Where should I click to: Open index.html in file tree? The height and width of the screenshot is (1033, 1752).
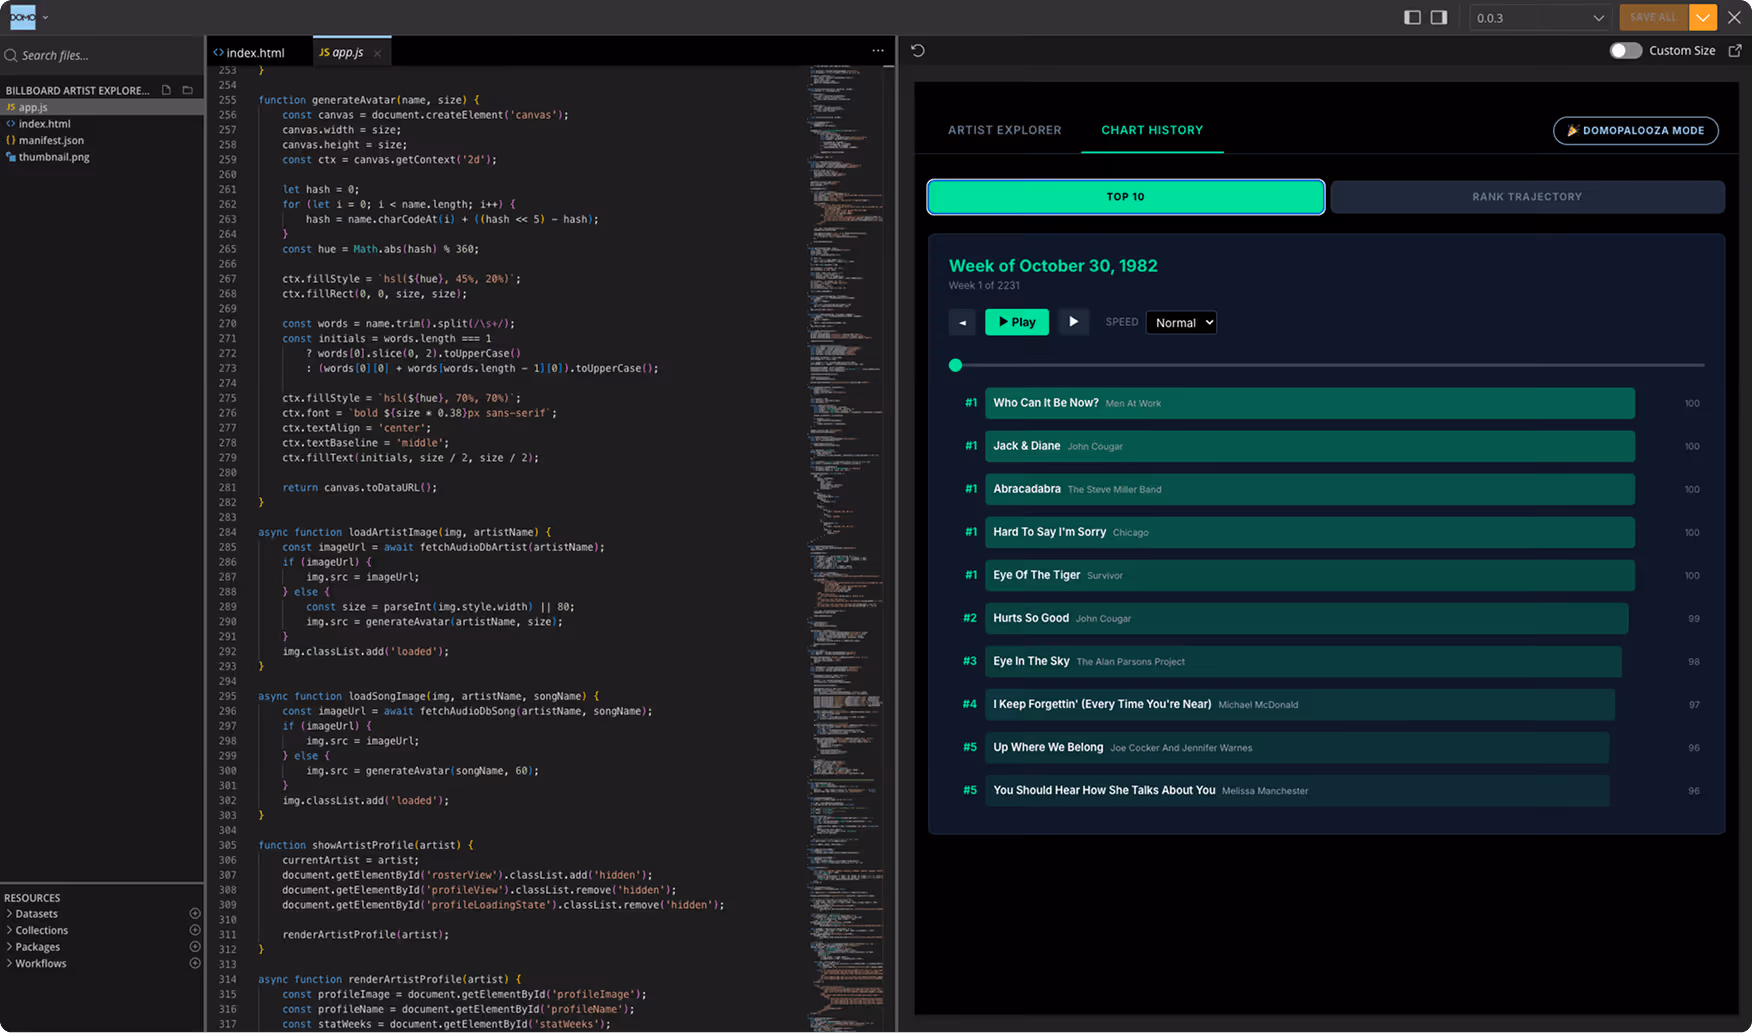(x=102, y=124)
